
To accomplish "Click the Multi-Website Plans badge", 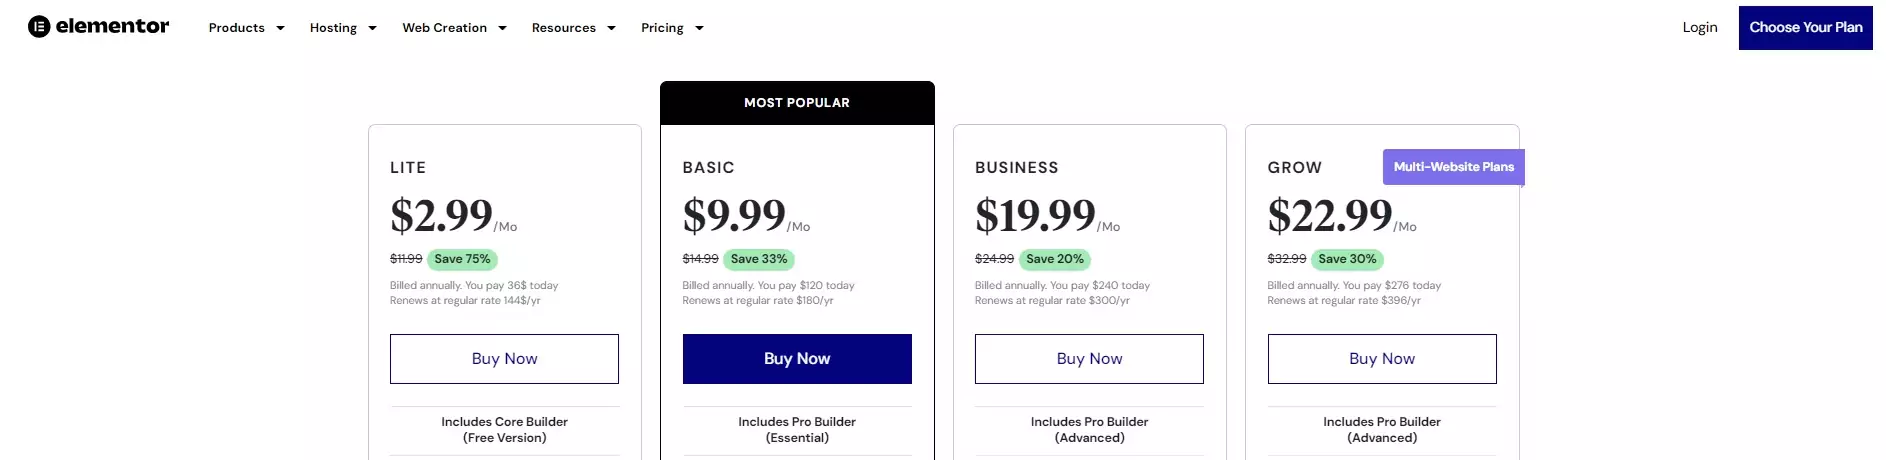I will click(x=1453, y=167).
